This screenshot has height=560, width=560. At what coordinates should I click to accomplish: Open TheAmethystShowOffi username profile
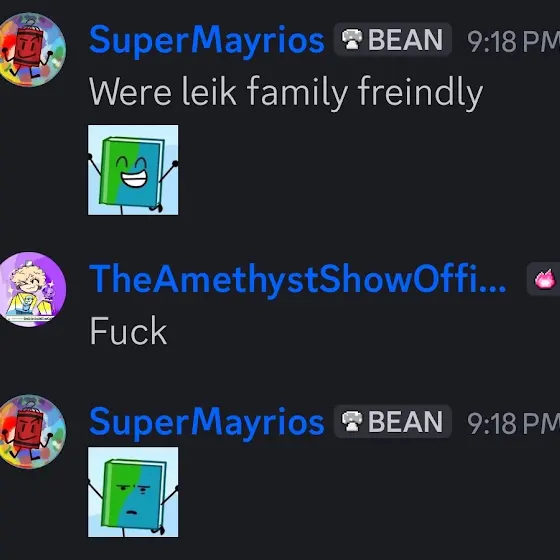click(x=298, y=279)
